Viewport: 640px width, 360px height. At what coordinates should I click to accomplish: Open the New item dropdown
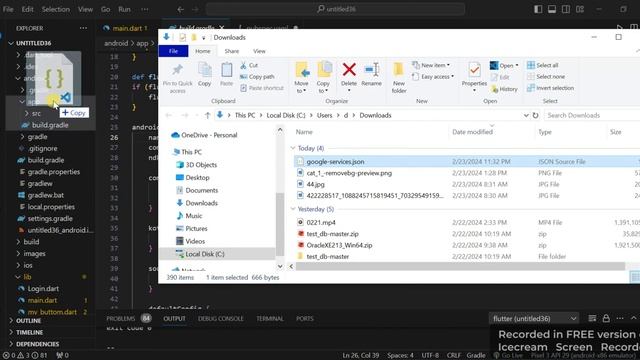[431, 65]
